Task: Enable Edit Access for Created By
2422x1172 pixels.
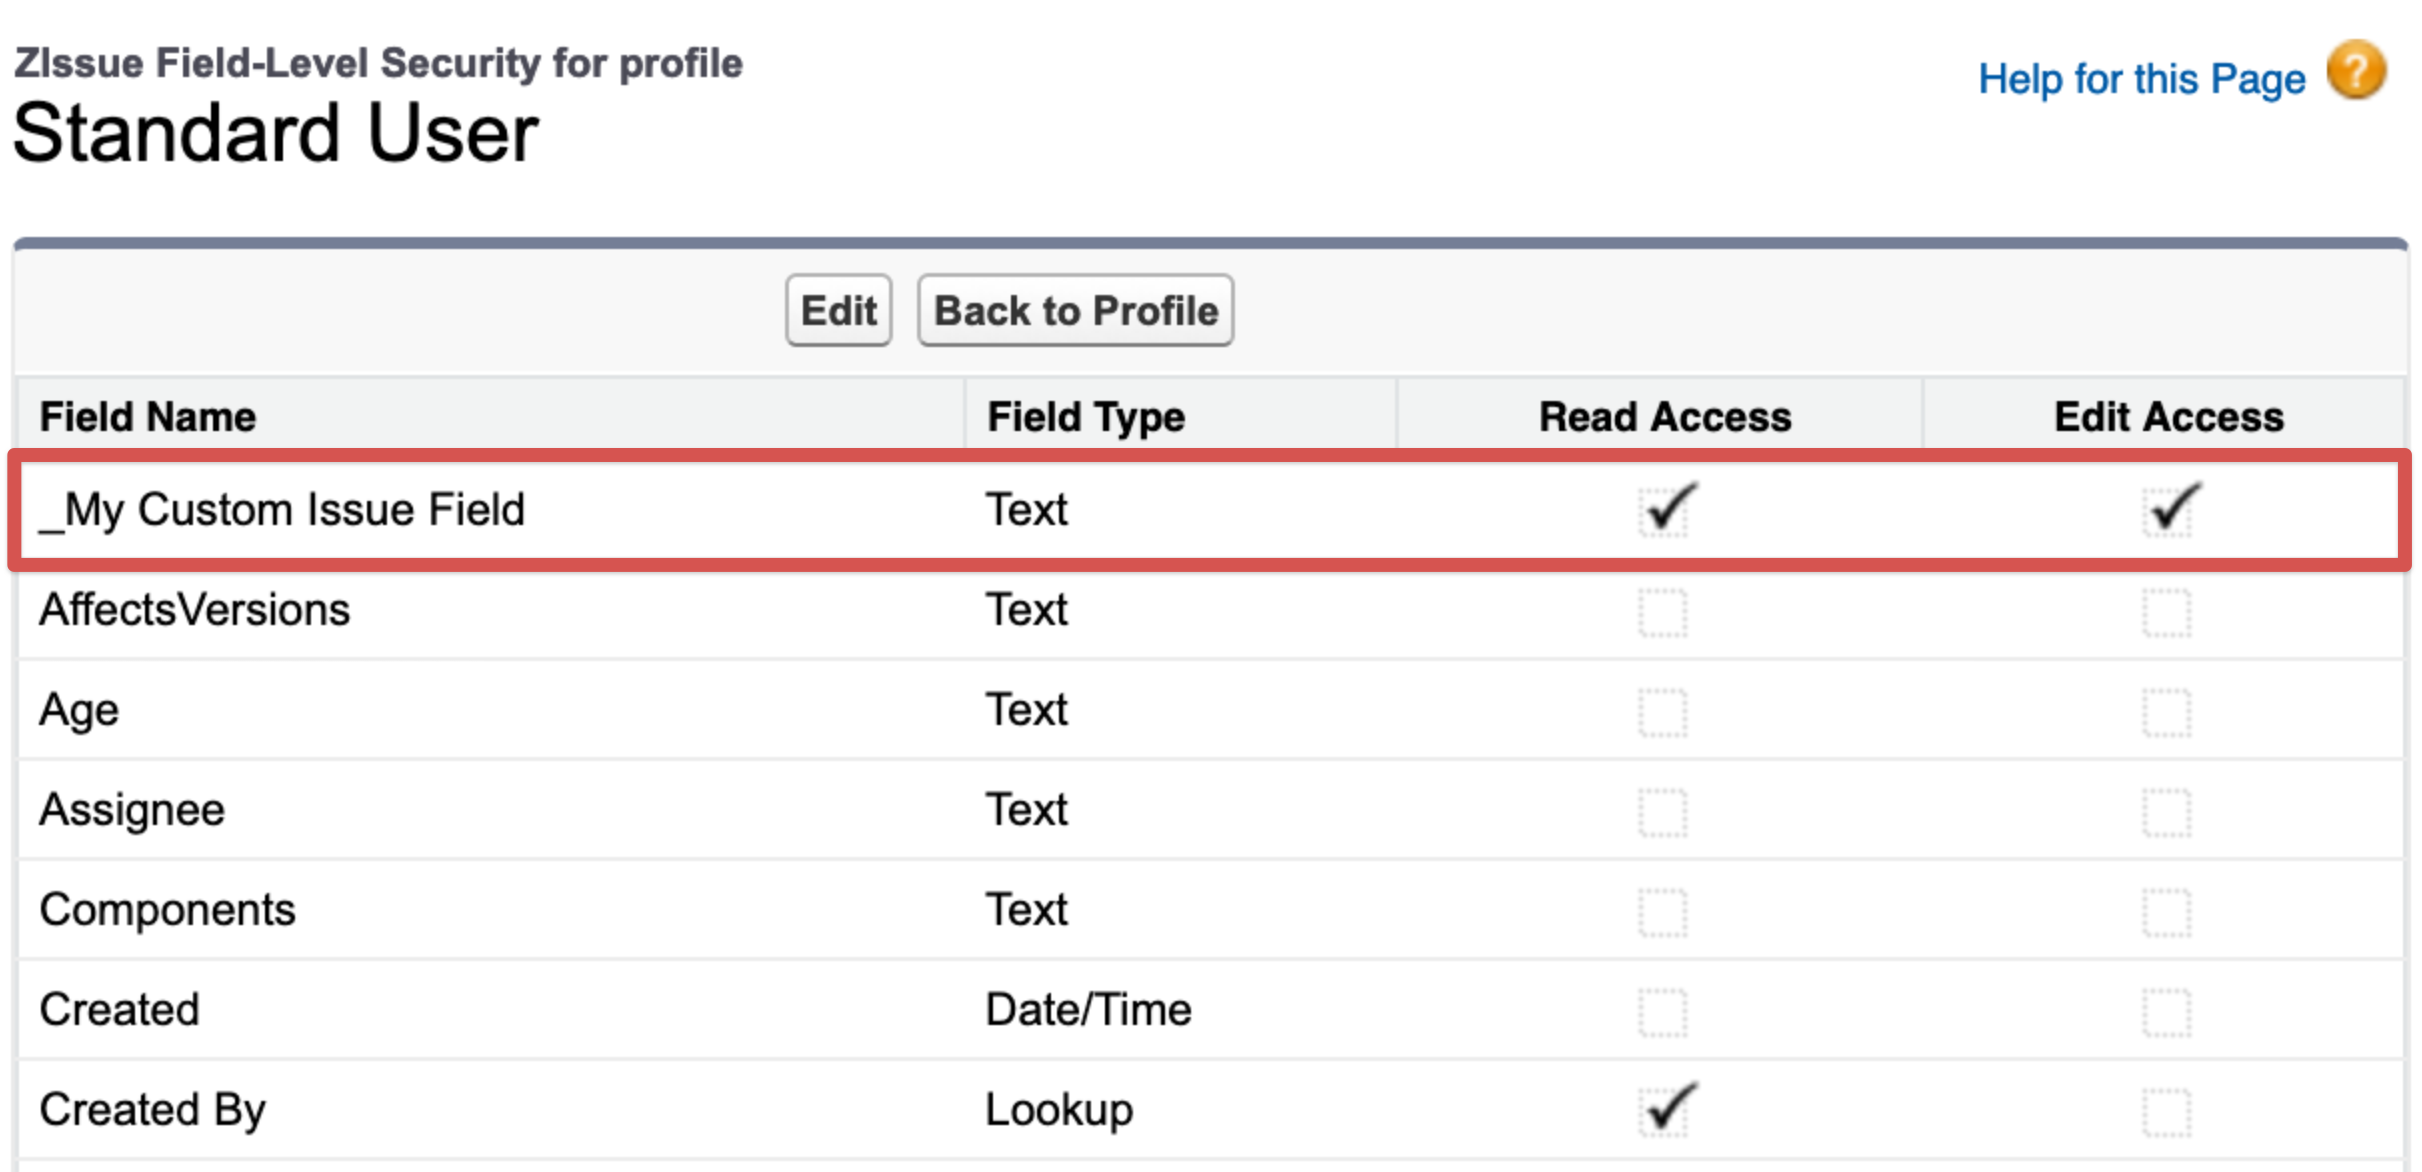Action: point(2167,1112)
